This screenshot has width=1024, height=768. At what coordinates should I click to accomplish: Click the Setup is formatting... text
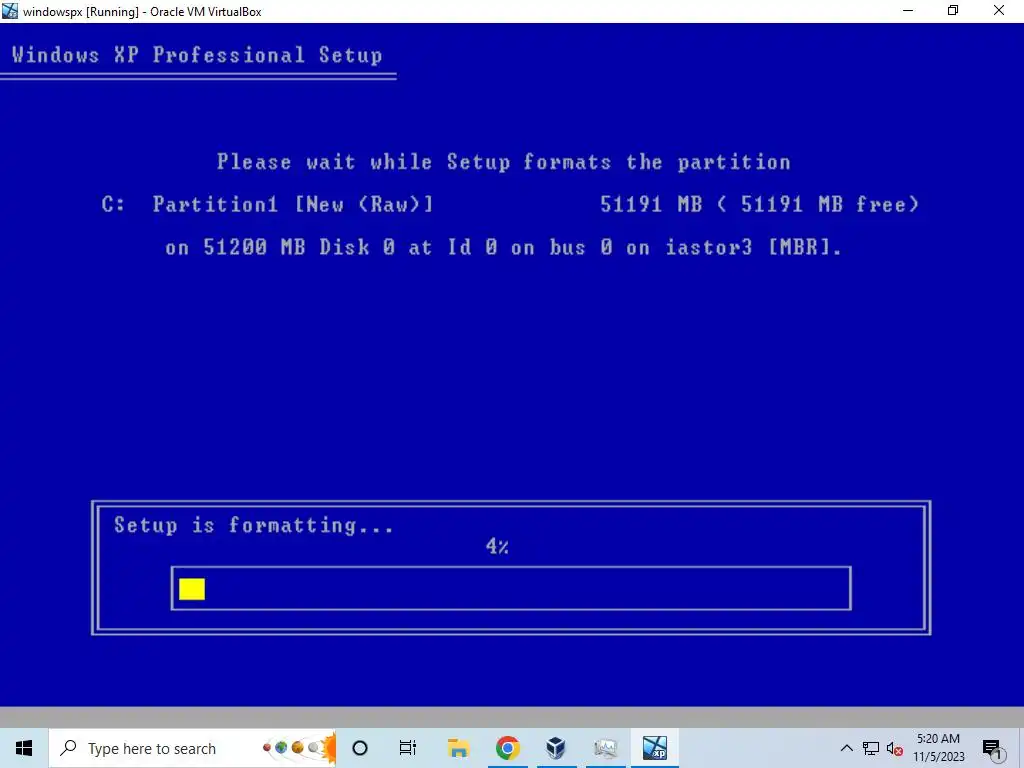coord(253,526)
